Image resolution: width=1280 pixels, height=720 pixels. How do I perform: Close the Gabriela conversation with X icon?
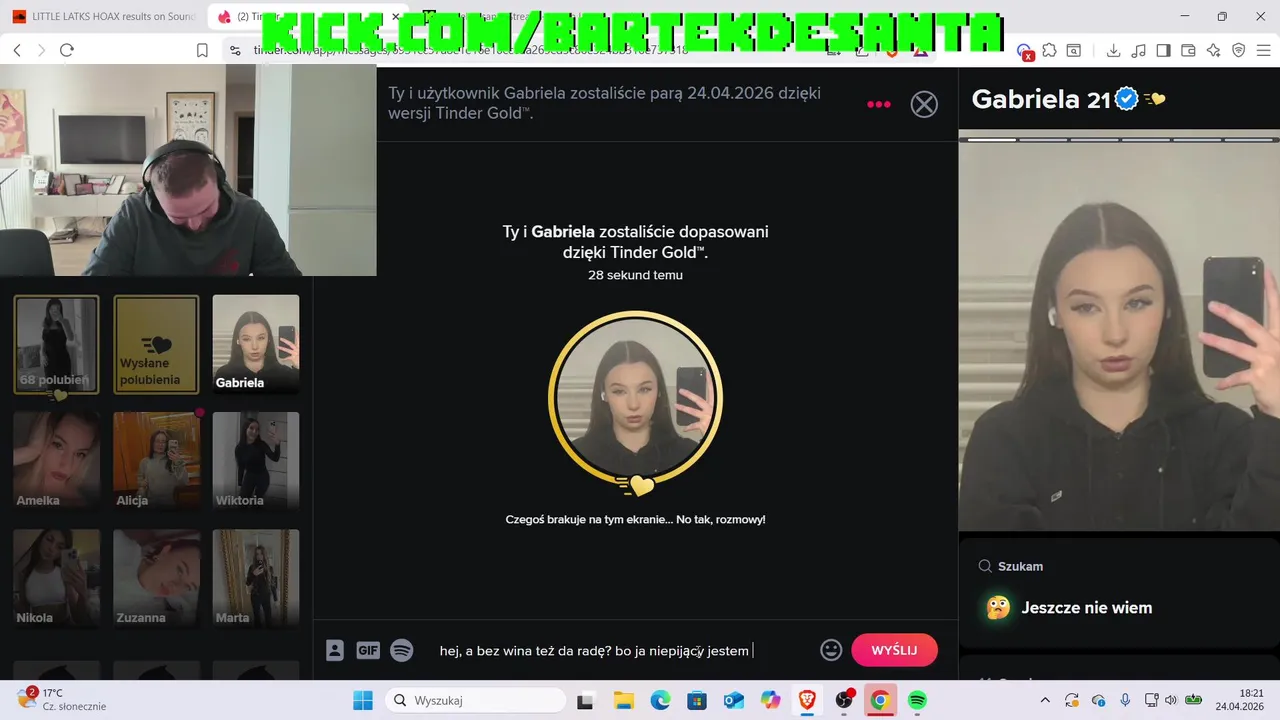924,104
